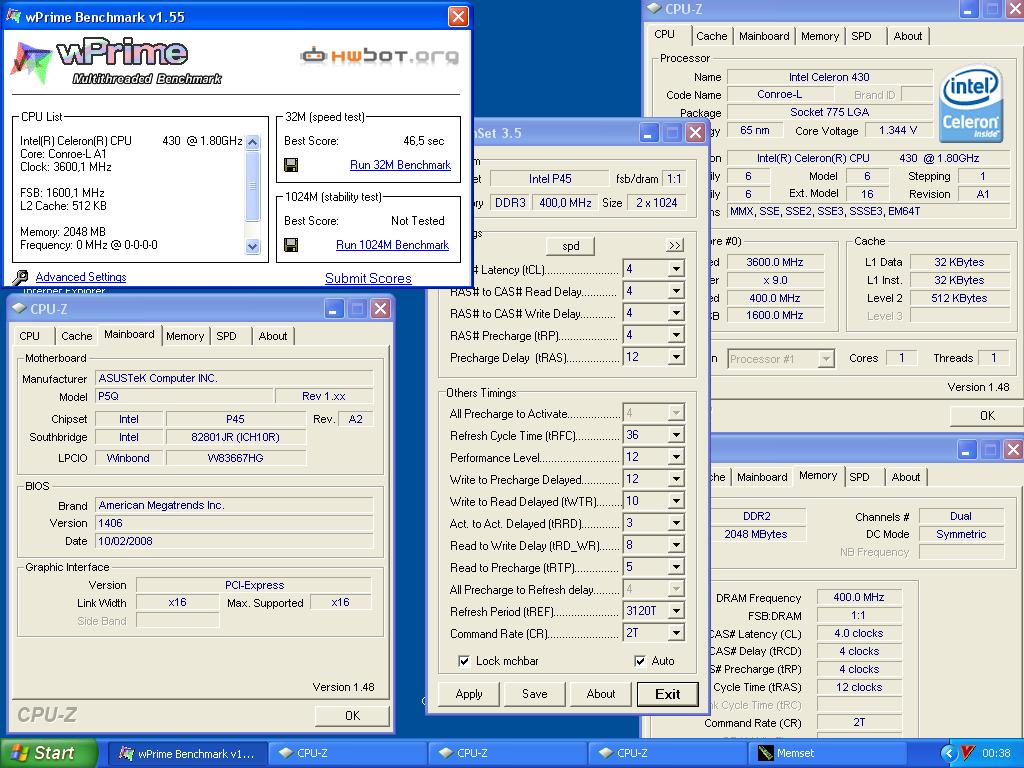Viewport: 1024px width, 768px height.
Task: Click the spd button in MemSet
Action: (x=571, y=246)
